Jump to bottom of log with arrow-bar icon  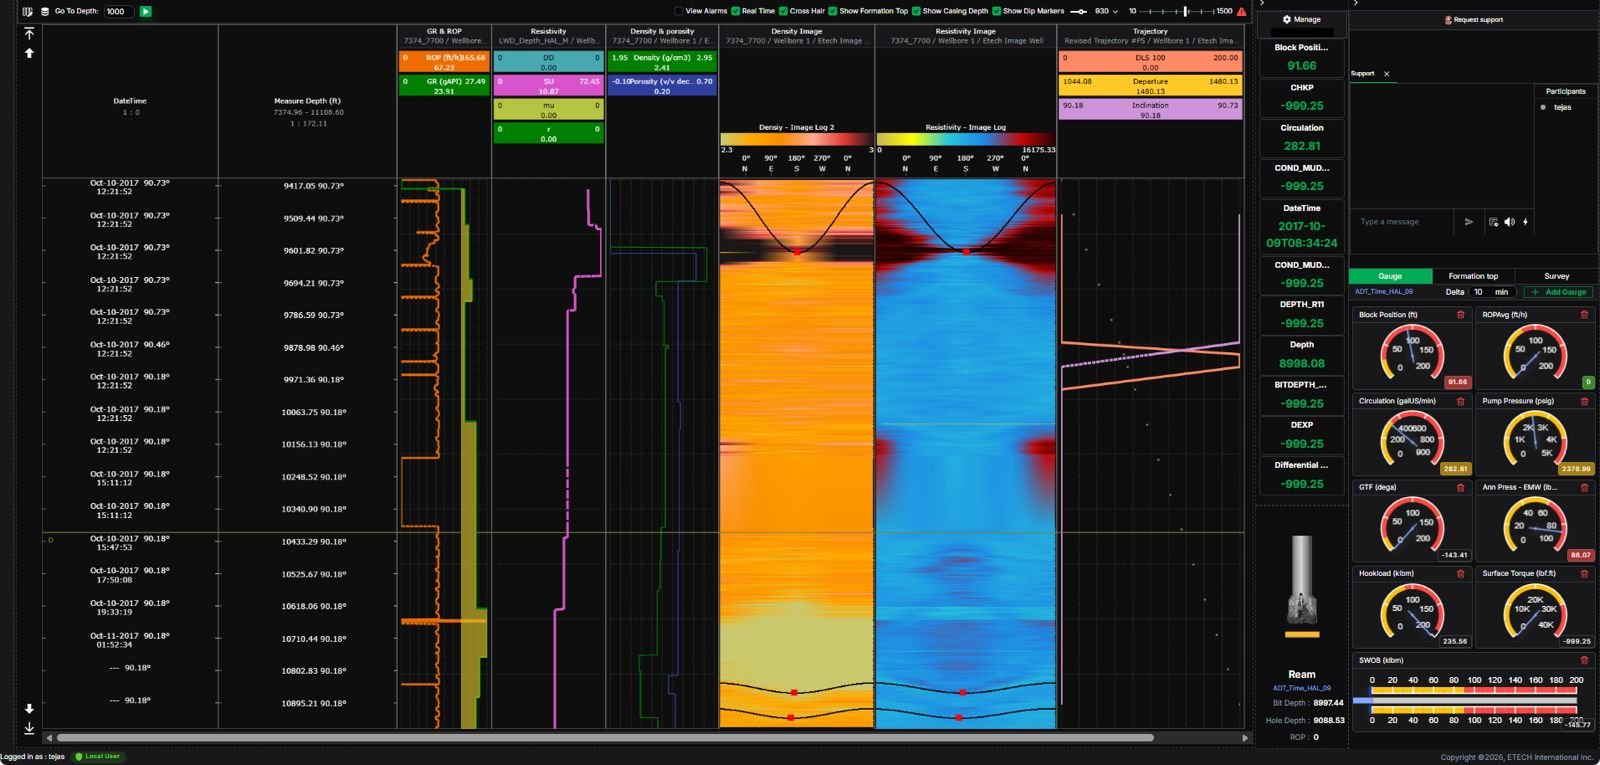(x=29, y=728)
